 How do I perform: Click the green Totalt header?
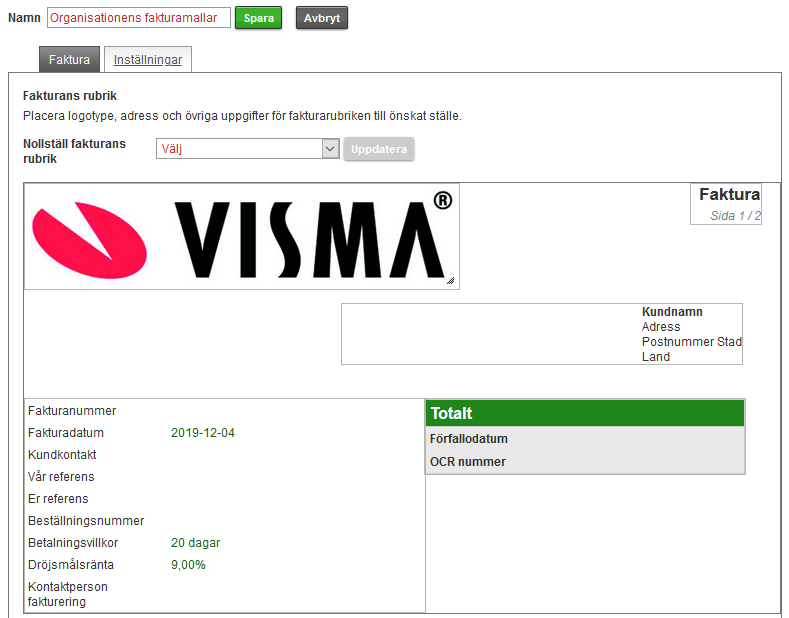point(585,413)
